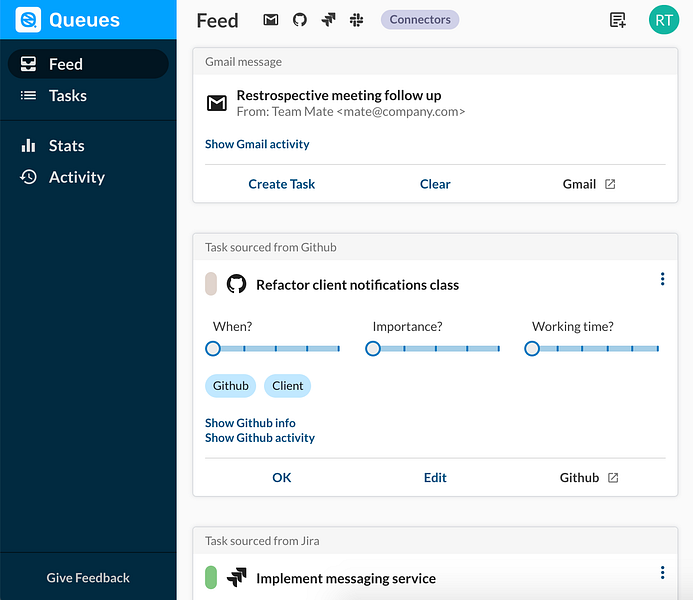Adjust the When? slider handle
693x600 pixels.
pos(213,349)
